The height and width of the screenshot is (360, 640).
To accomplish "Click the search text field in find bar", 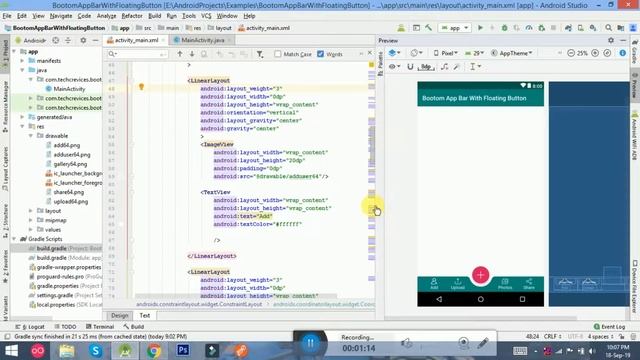I will tap(138, 54).
